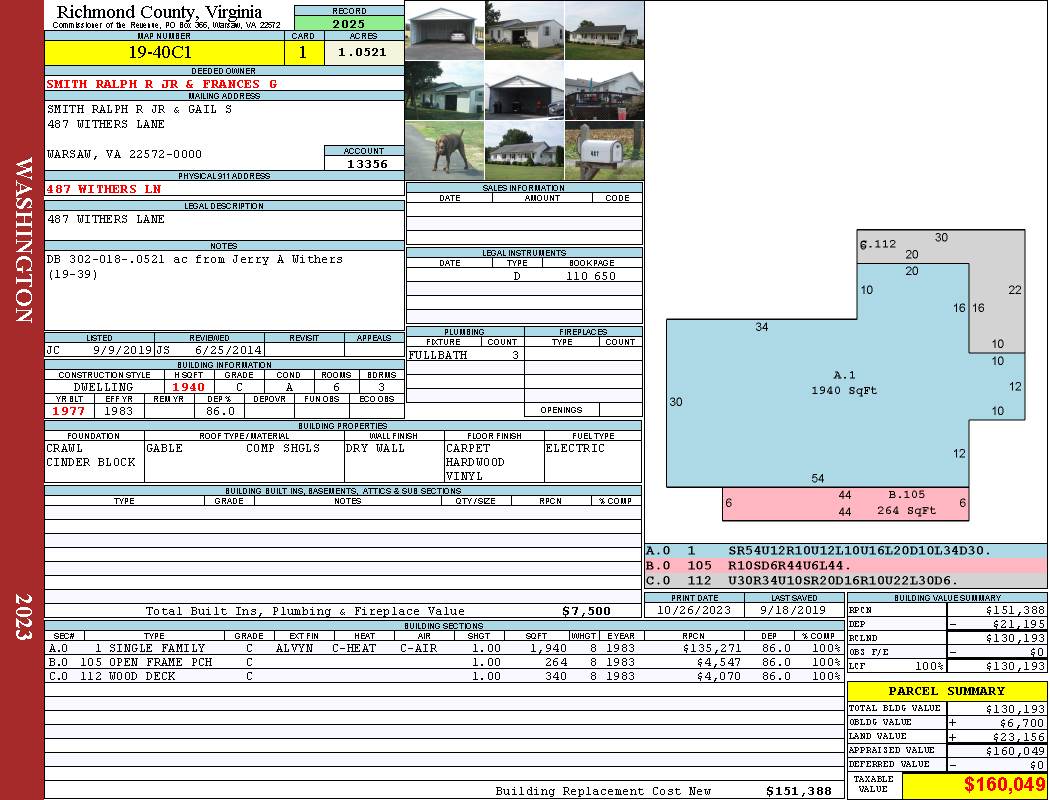Click the FULLBATH plumbing fixture row

(x=465, y=355)
